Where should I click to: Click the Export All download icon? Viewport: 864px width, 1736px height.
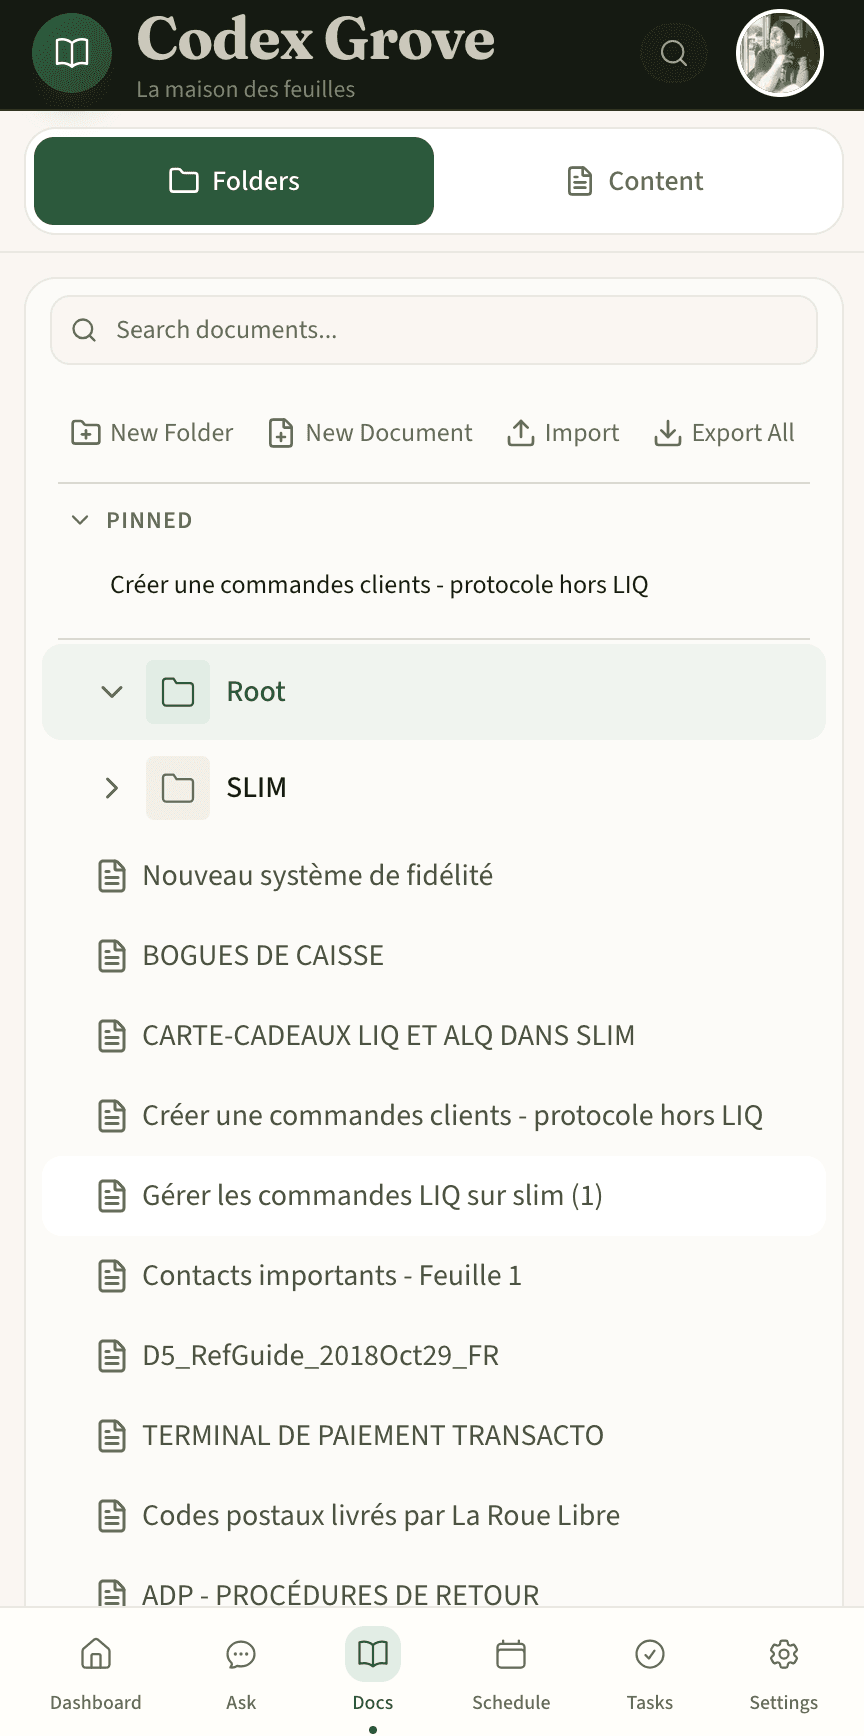667,432
